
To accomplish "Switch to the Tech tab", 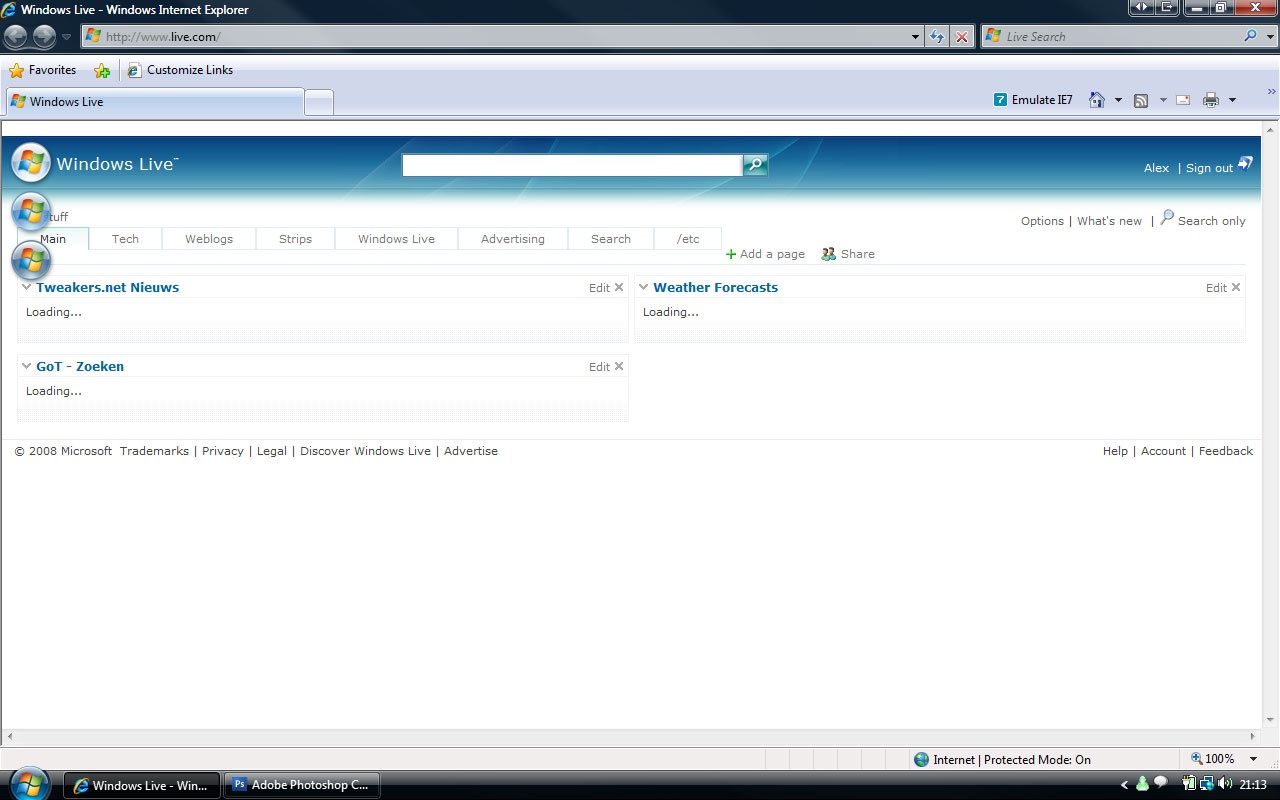I will tap(125, 239).
